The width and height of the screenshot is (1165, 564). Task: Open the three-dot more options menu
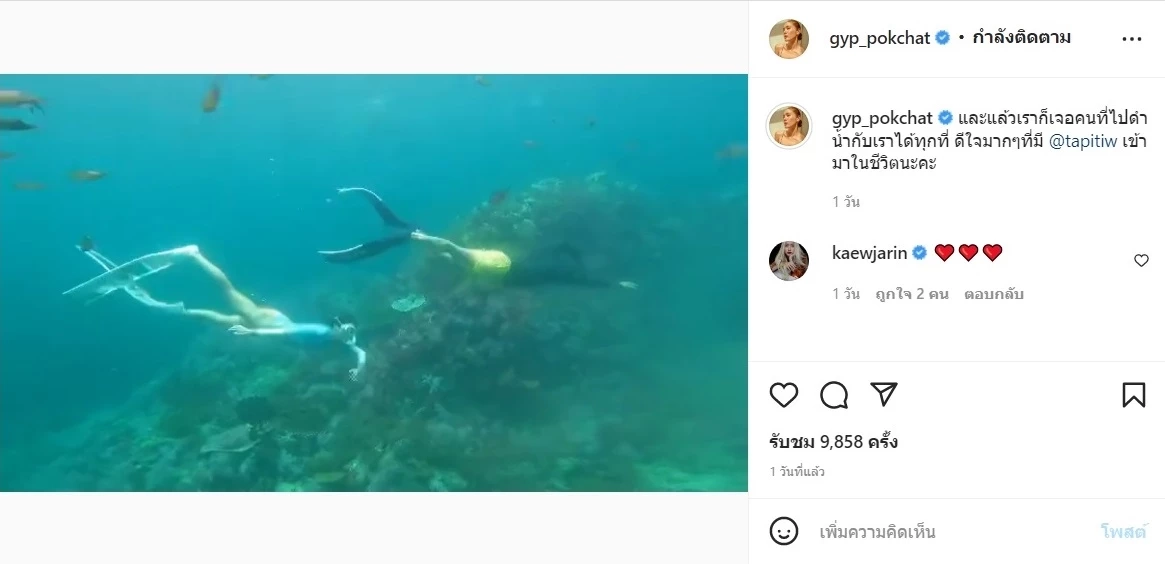coord(1131,39)
